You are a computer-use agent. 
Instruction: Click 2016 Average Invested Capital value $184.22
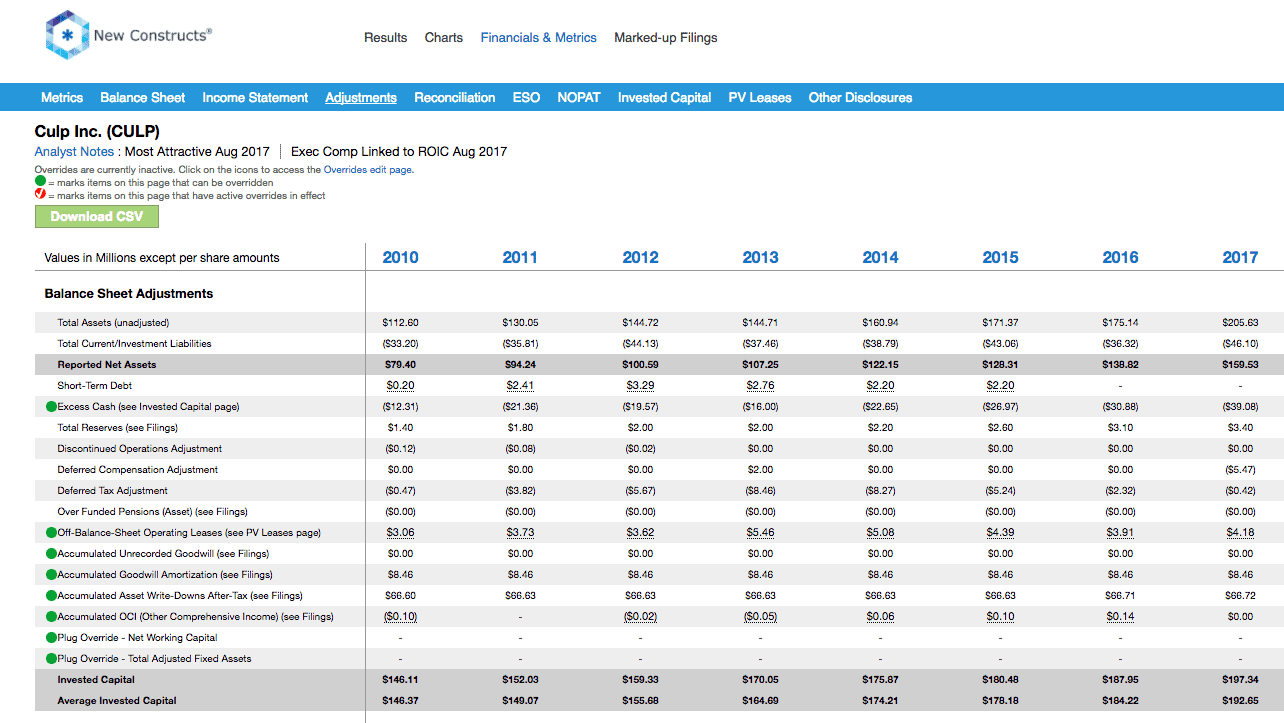pyautogui.click(x=1120, y=701)
